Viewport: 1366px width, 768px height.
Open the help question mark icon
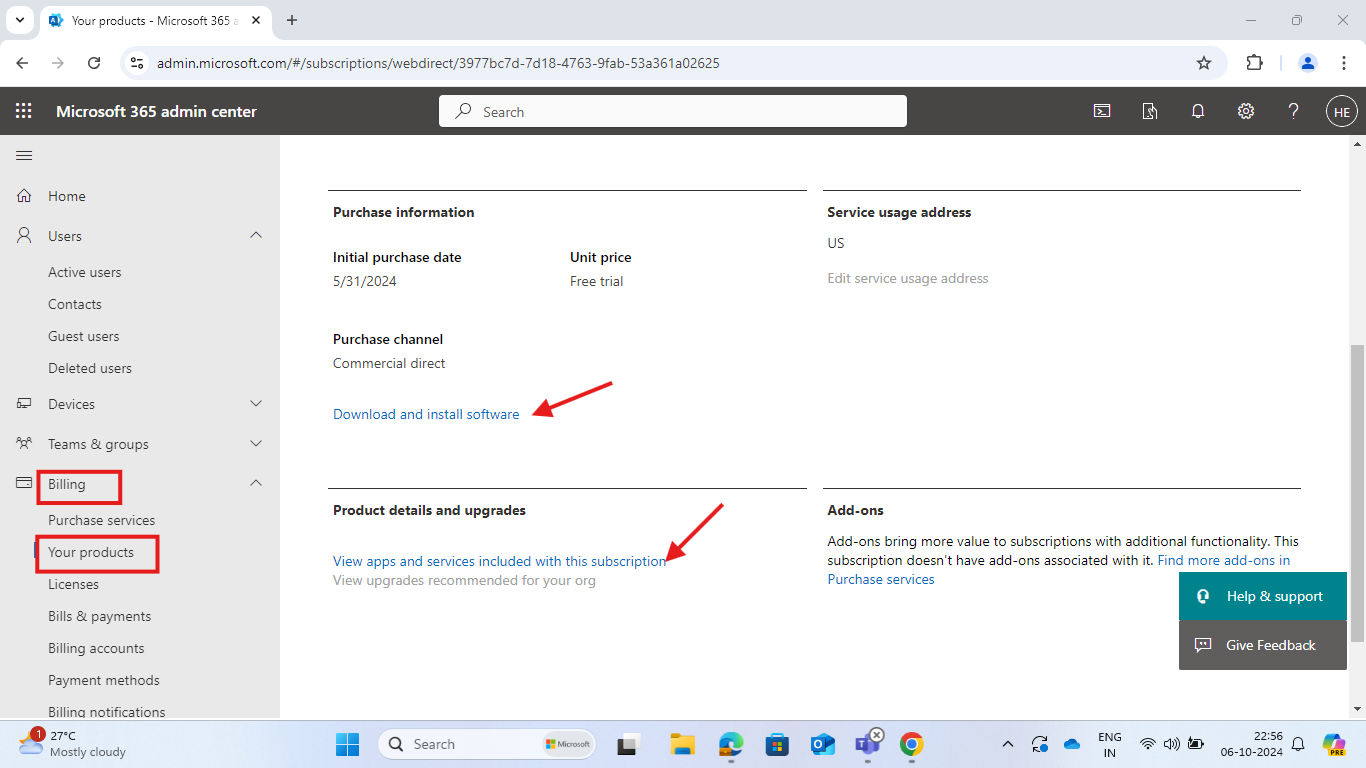coord(1294,111)
